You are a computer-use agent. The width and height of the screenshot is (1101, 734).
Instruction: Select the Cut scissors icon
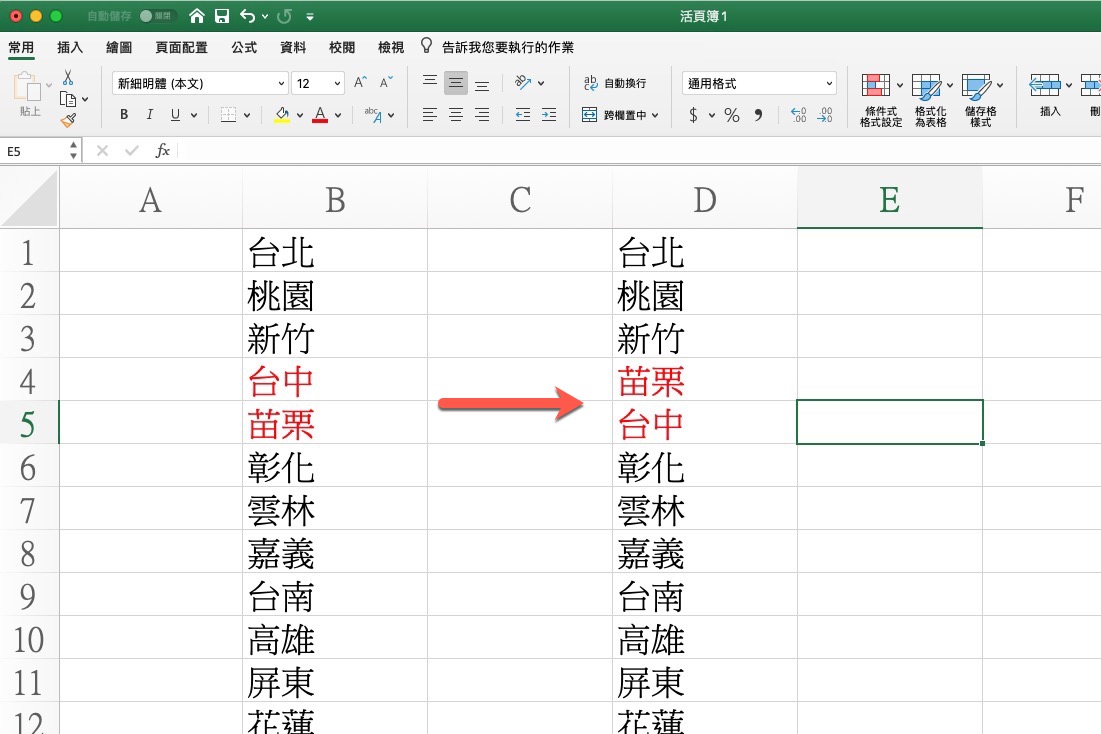pos(68,77)
